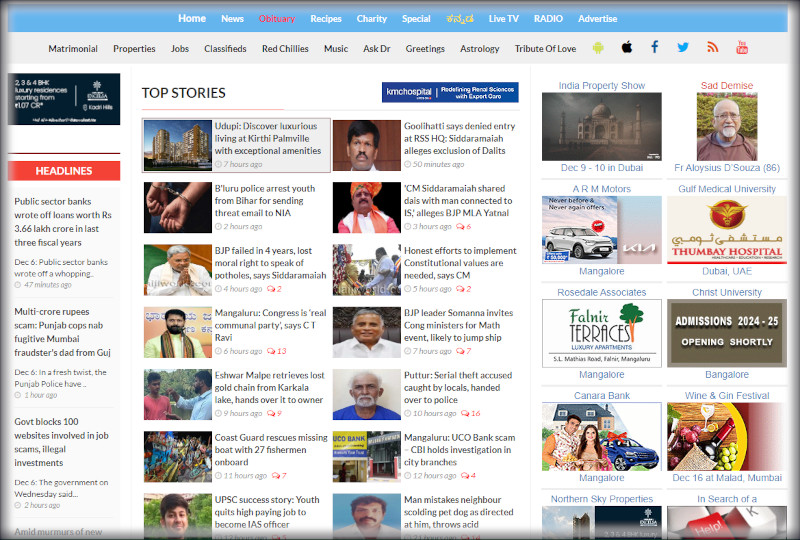
Task: Open the Facebook page icon
Action: pyautogui.click(x=655, y=48)
